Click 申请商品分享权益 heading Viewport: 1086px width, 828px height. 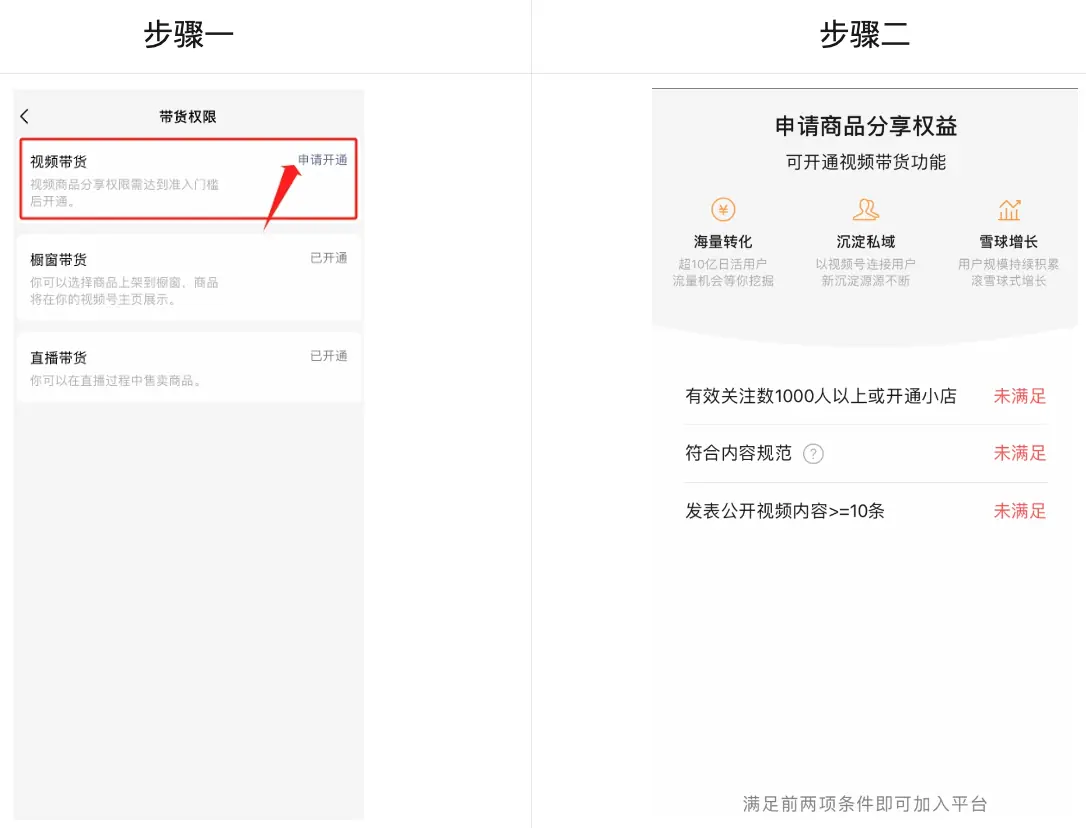[866, 126]
